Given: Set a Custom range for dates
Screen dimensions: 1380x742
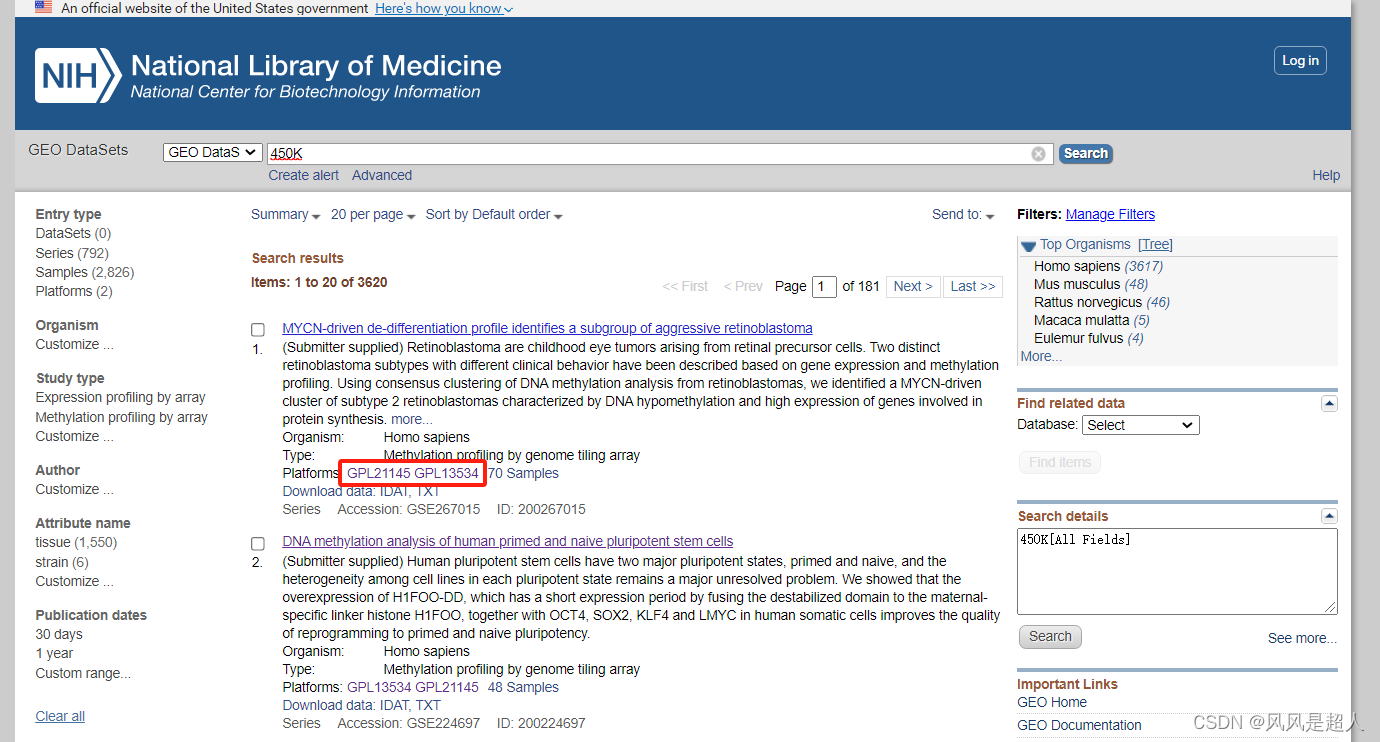Looking at the screenshot, I should (x=83, y=673).
